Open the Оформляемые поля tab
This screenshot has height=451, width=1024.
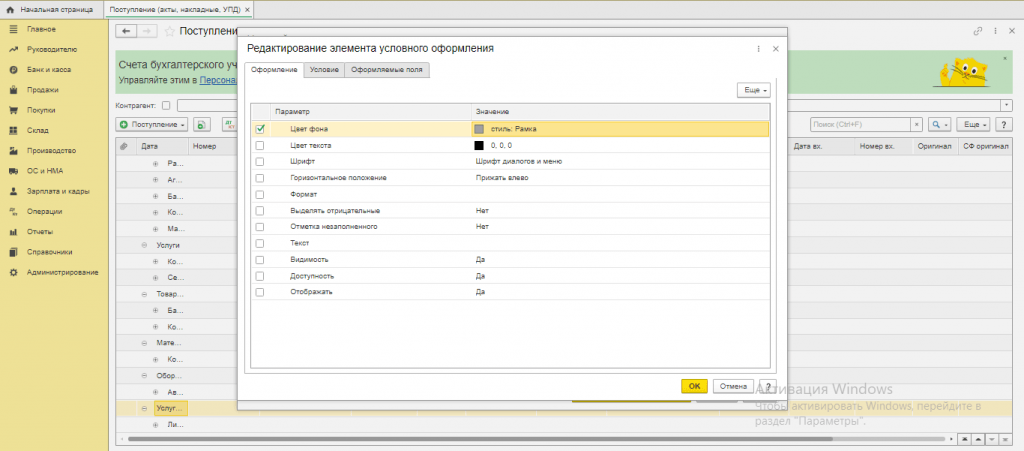[x=388, y=70]
